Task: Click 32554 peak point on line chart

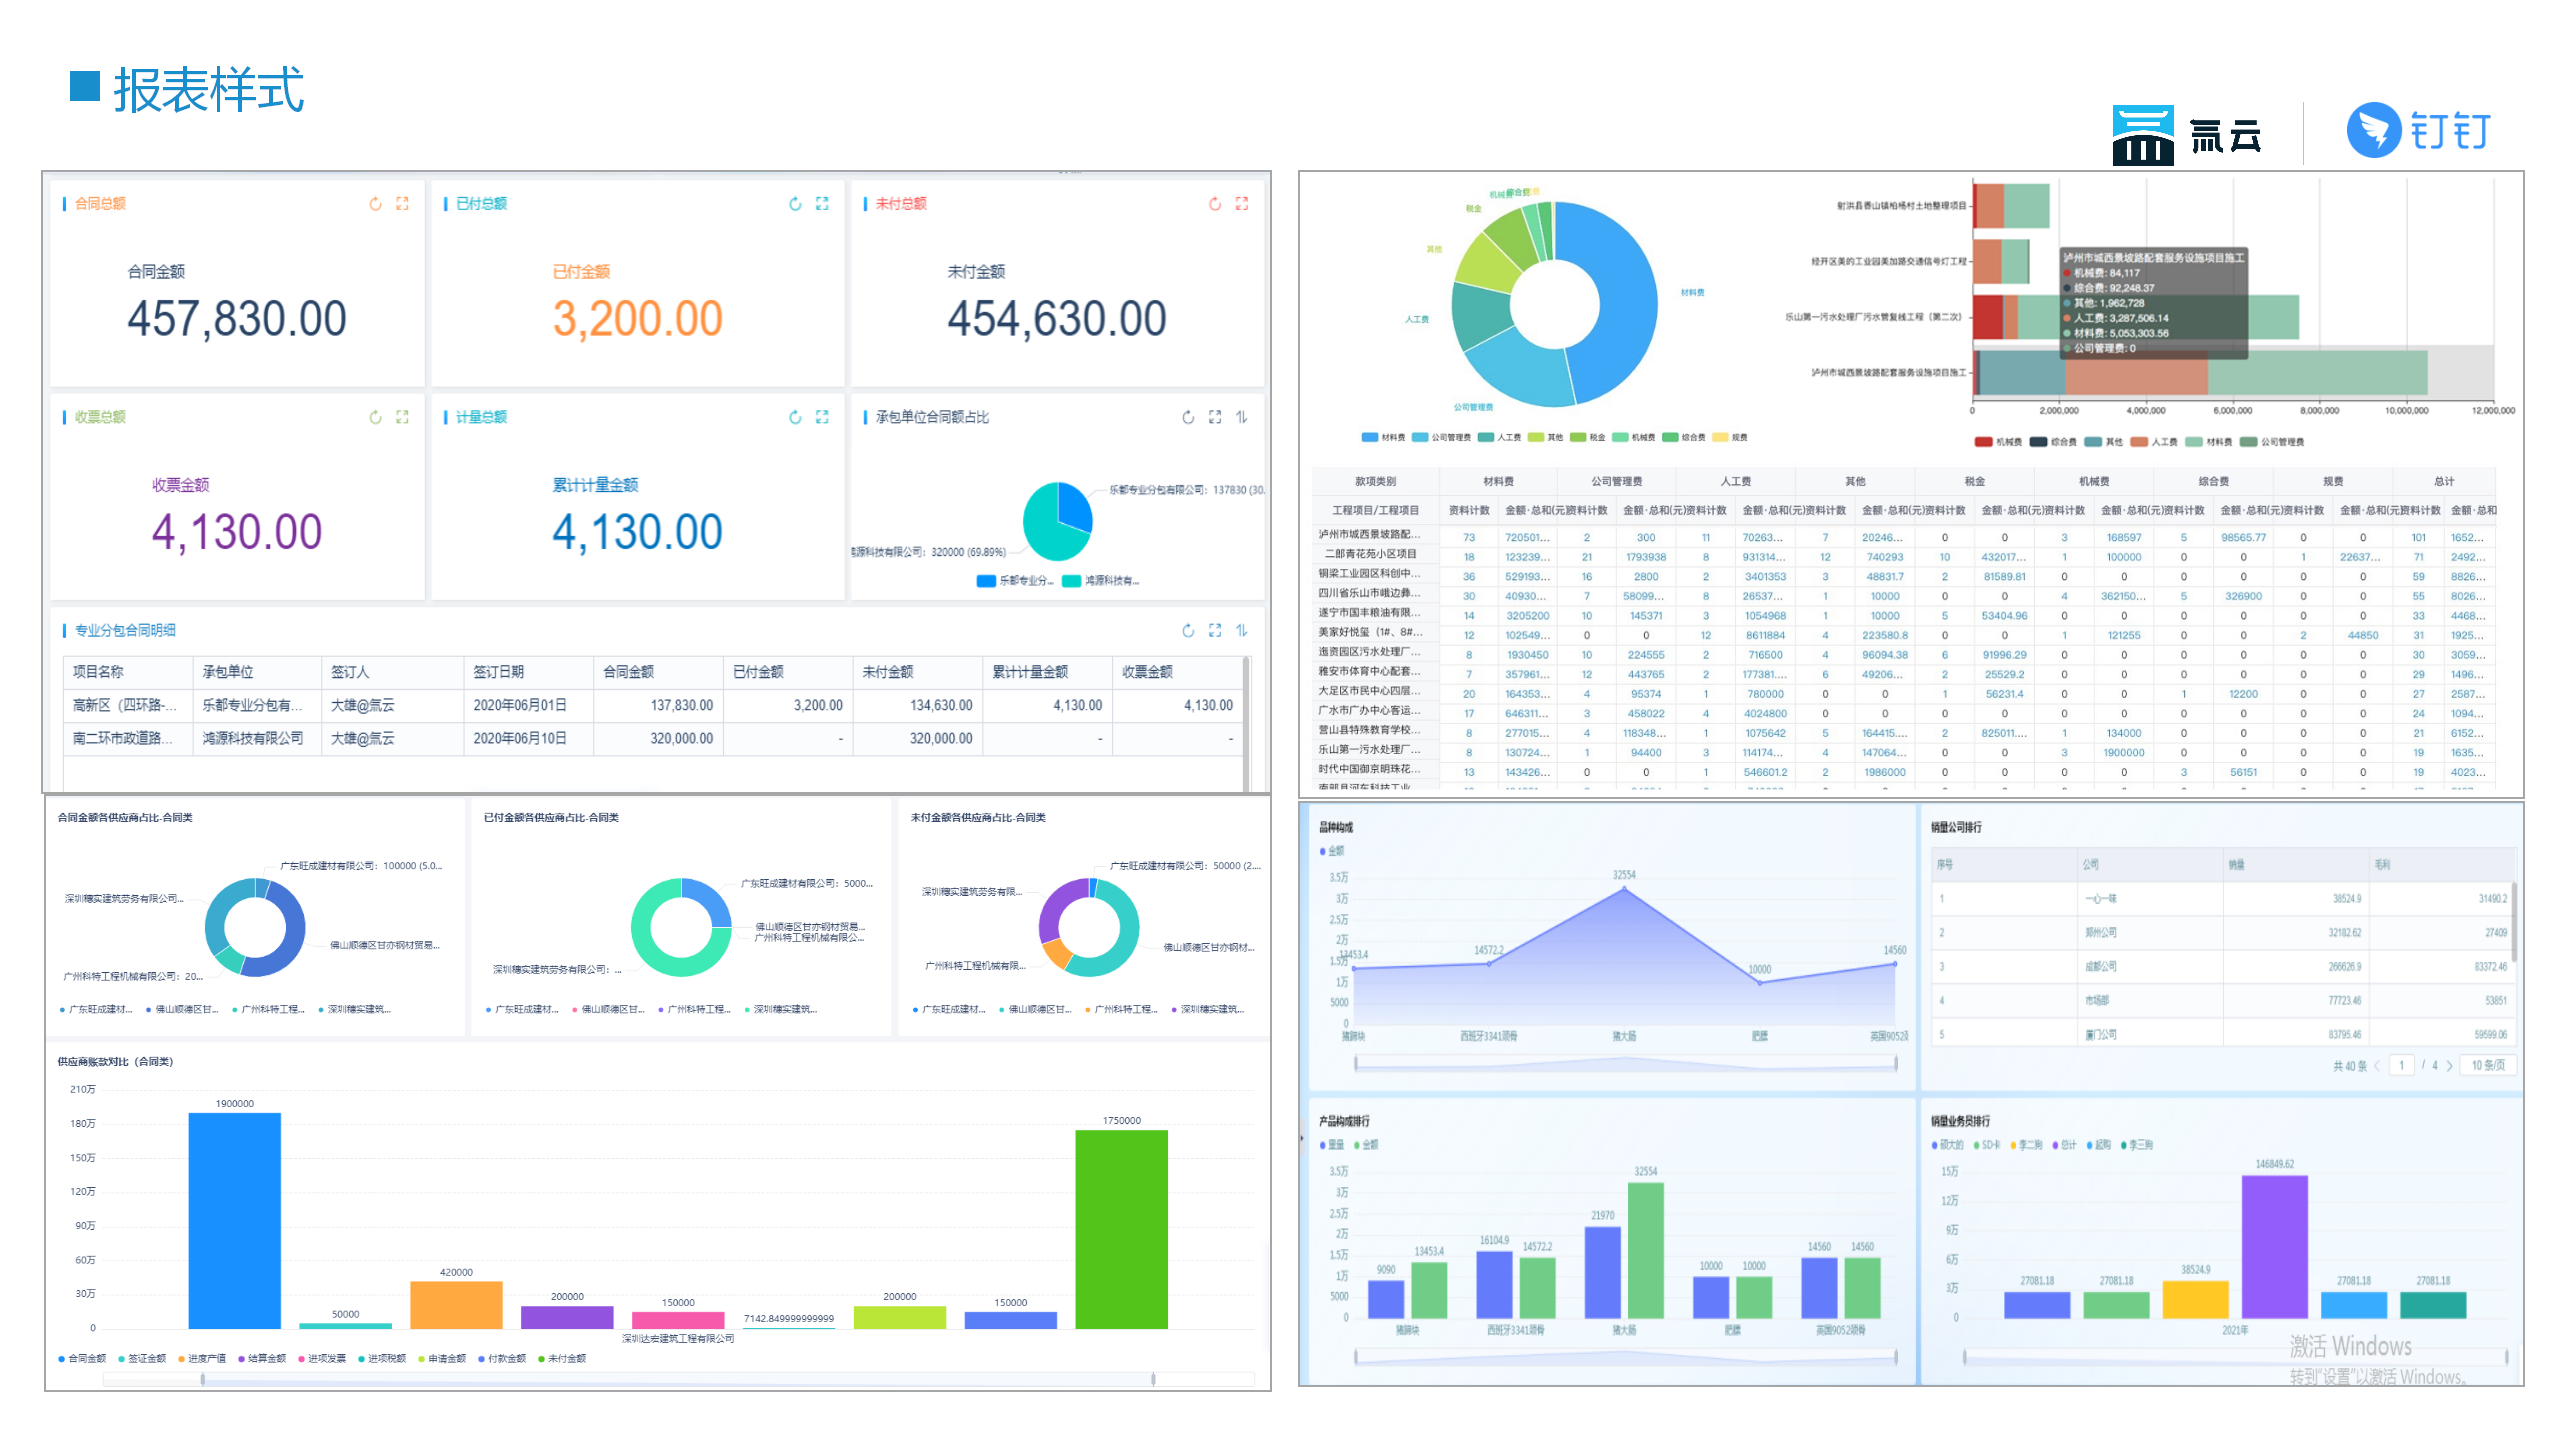Action: [x=1625, y=888]
